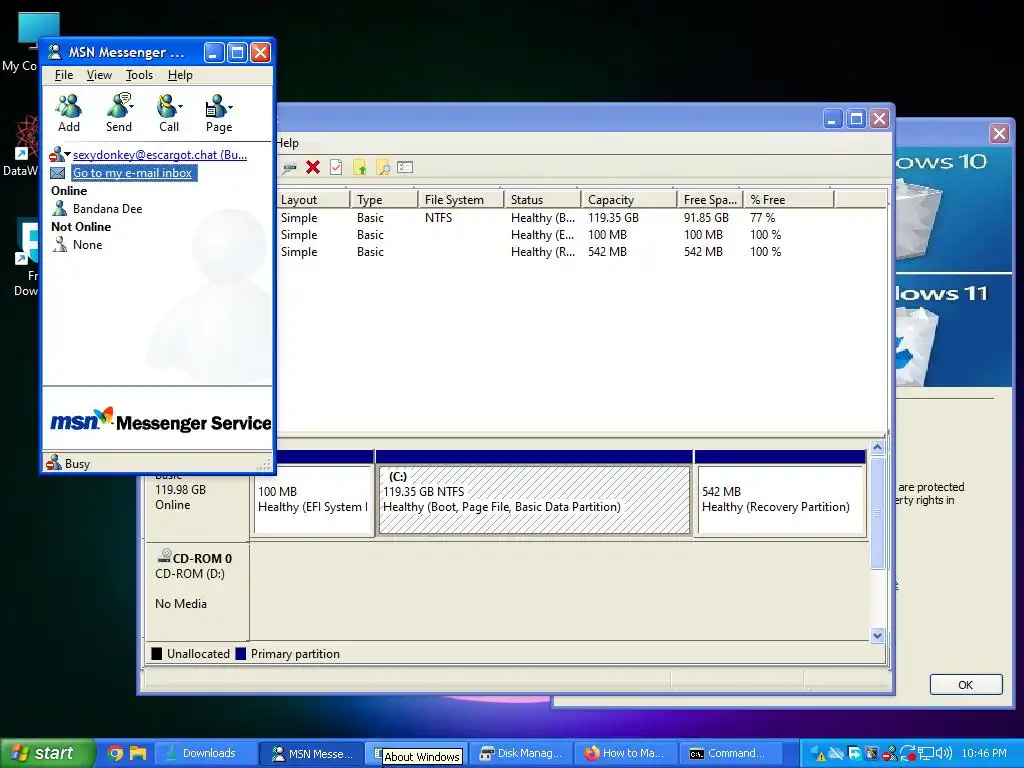Click the scroll down arrow in disk graphical view
Screen dimensions: 1024x768
(x=878, y=635)
